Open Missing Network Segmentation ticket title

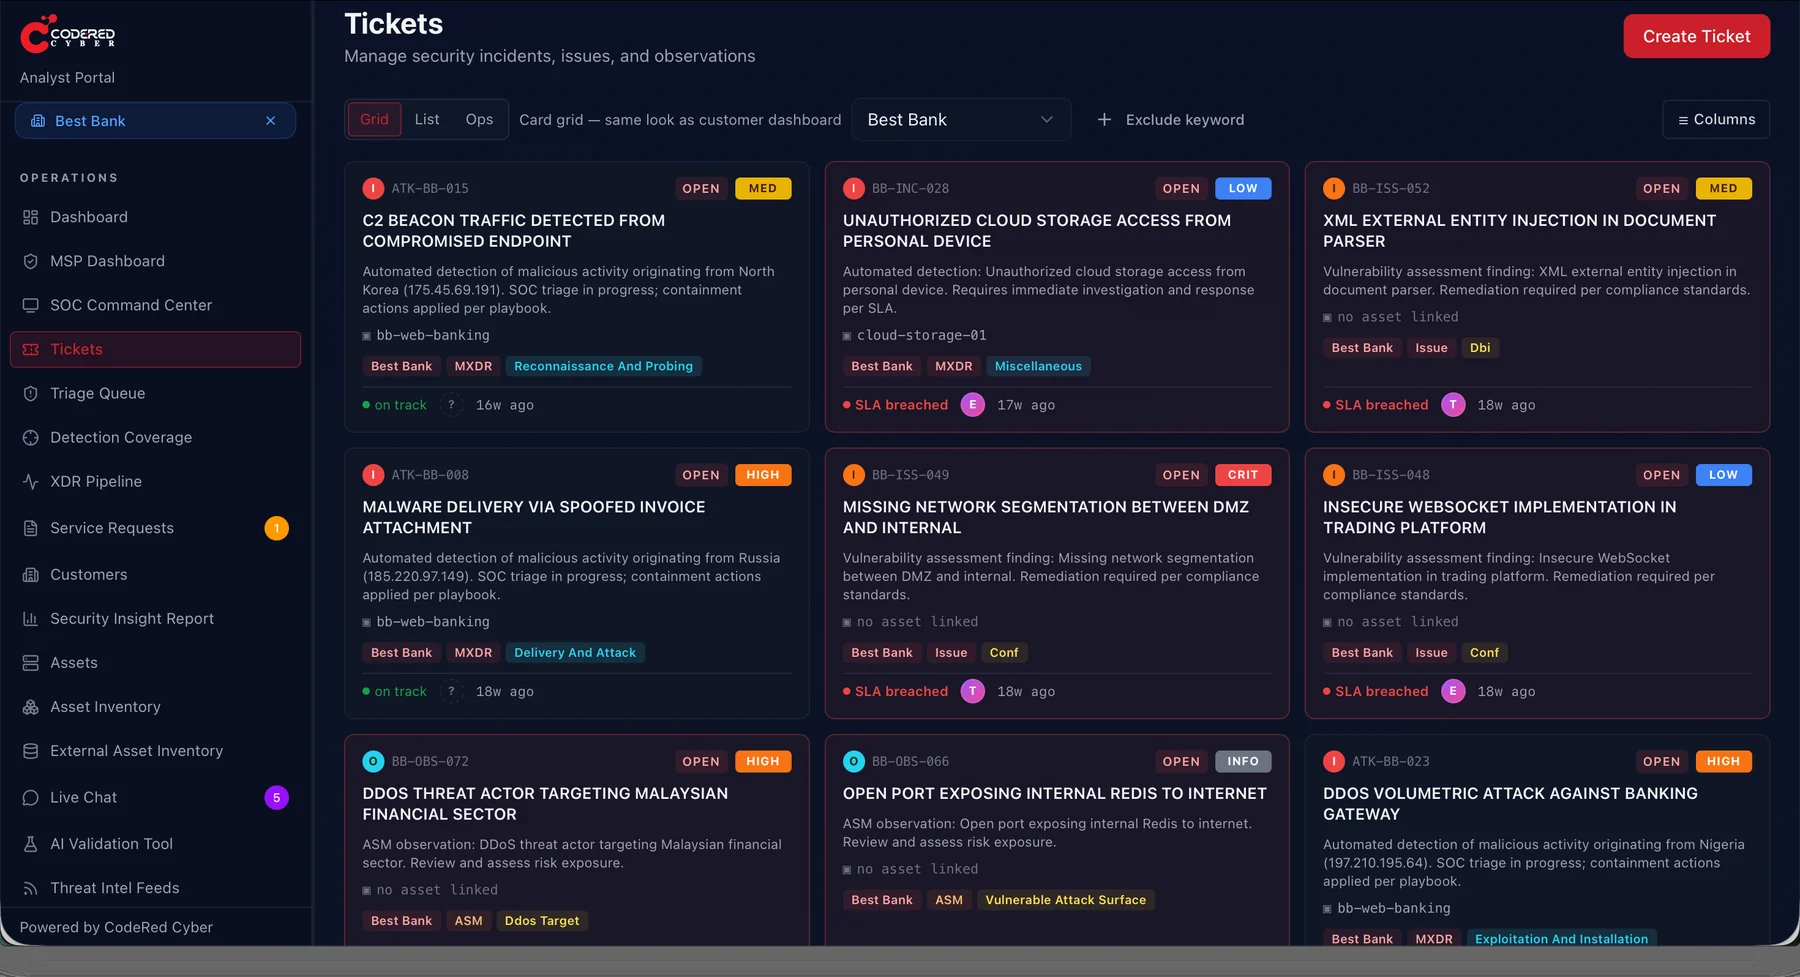1046,517
